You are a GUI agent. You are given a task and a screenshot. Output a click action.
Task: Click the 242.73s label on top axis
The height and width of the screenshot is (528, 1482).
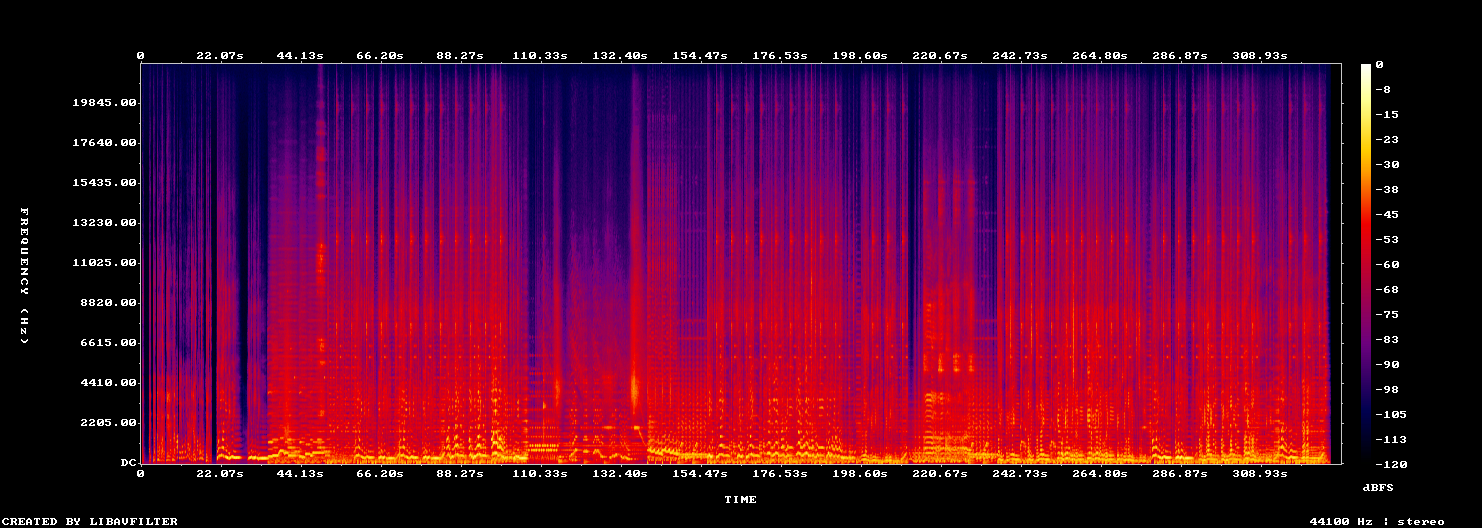pos(1019,55)
